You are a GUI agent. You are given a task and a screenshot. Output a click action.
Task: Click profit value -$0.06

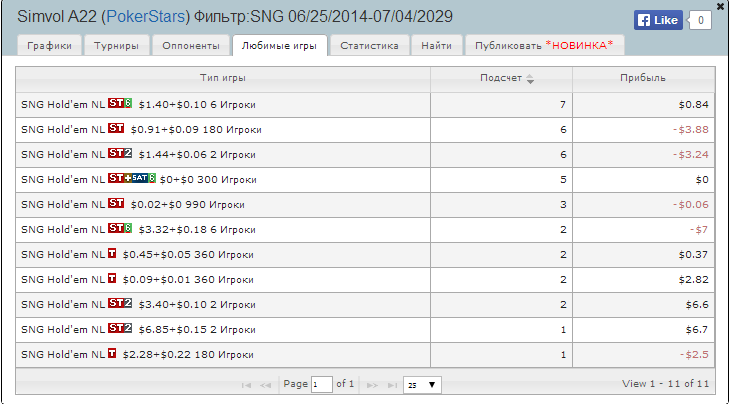tap(690, 205)
